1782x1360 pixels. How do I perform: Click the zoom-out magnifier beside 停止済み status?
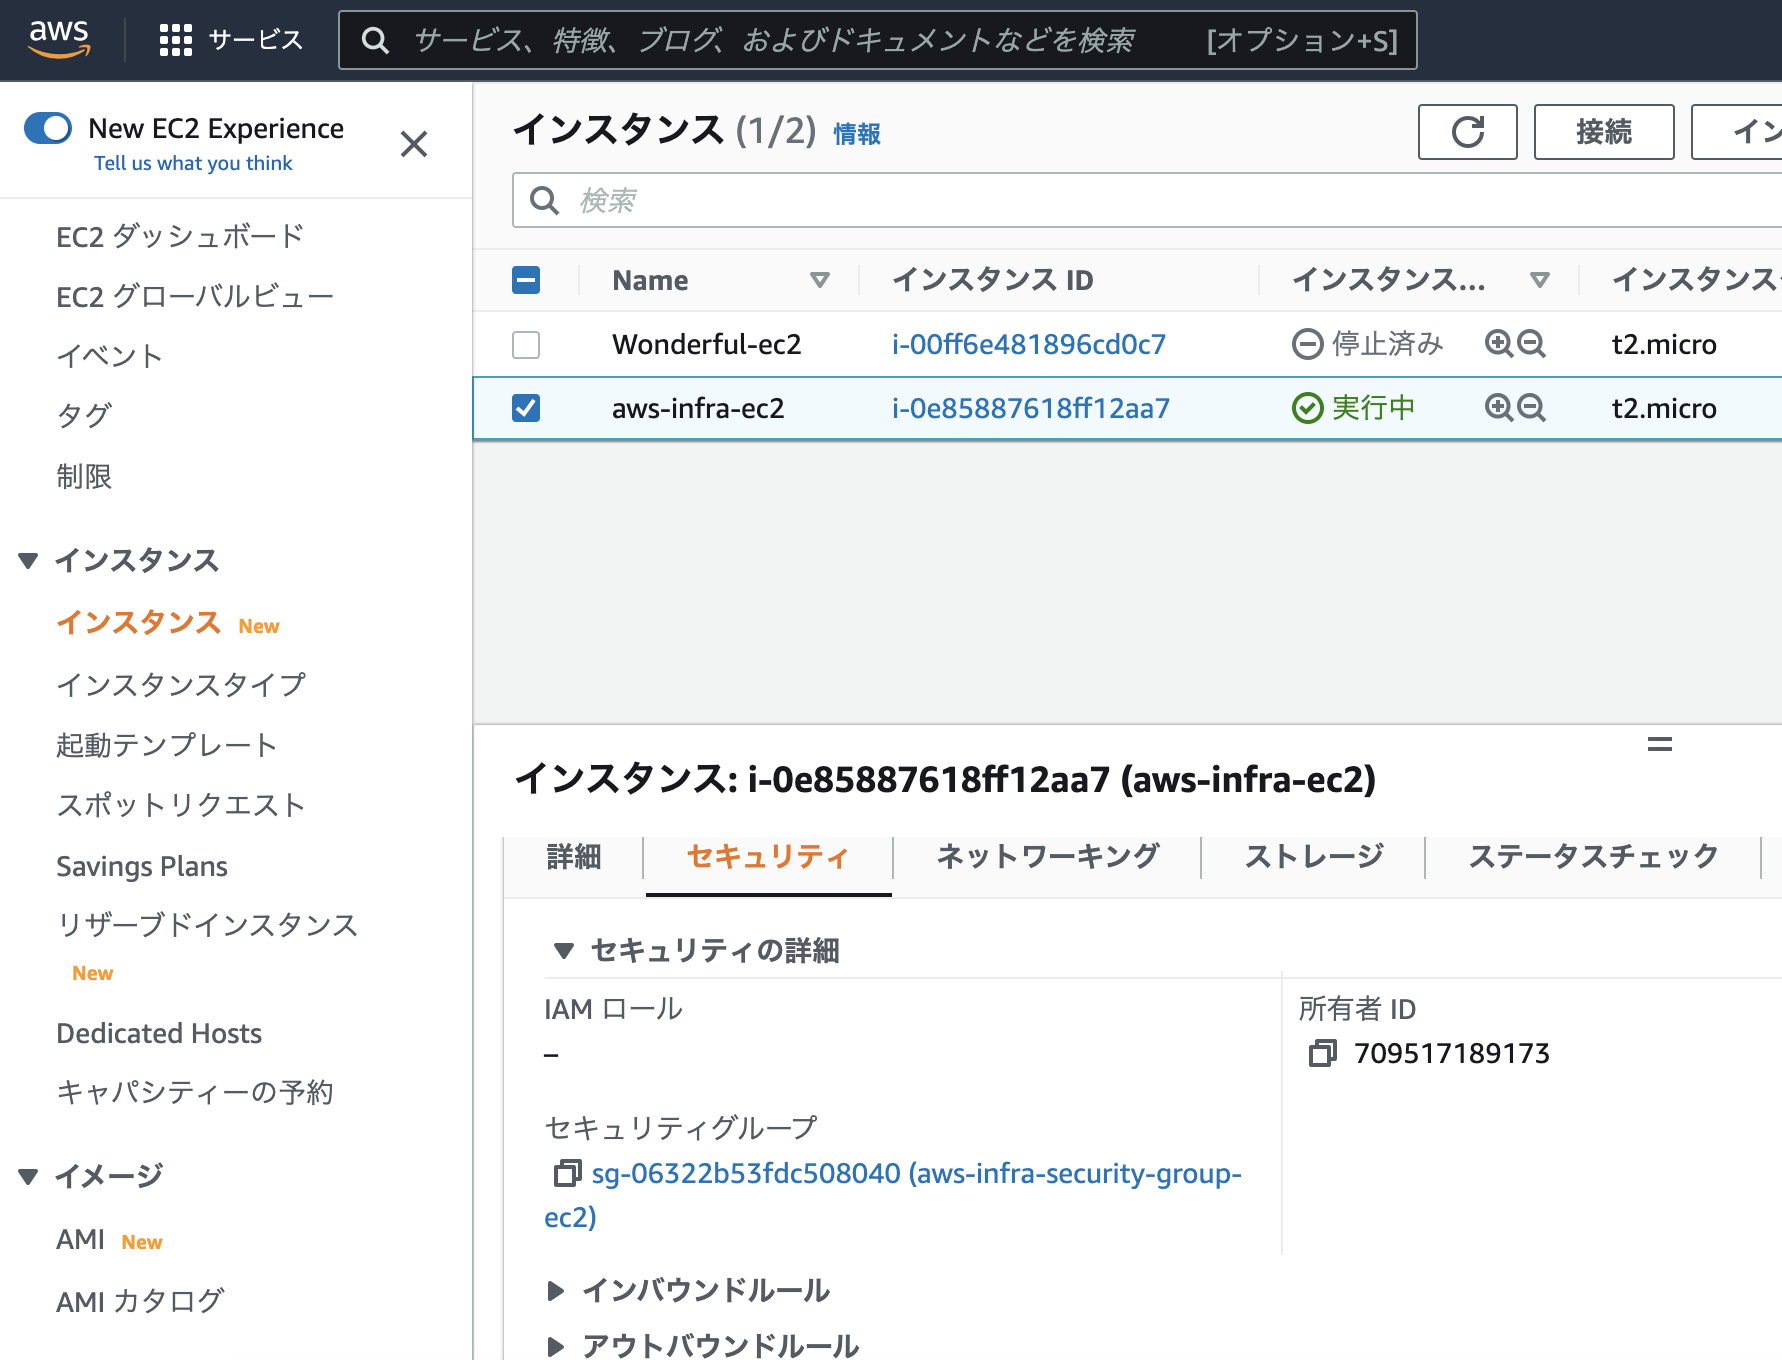tap(1531, 343)
